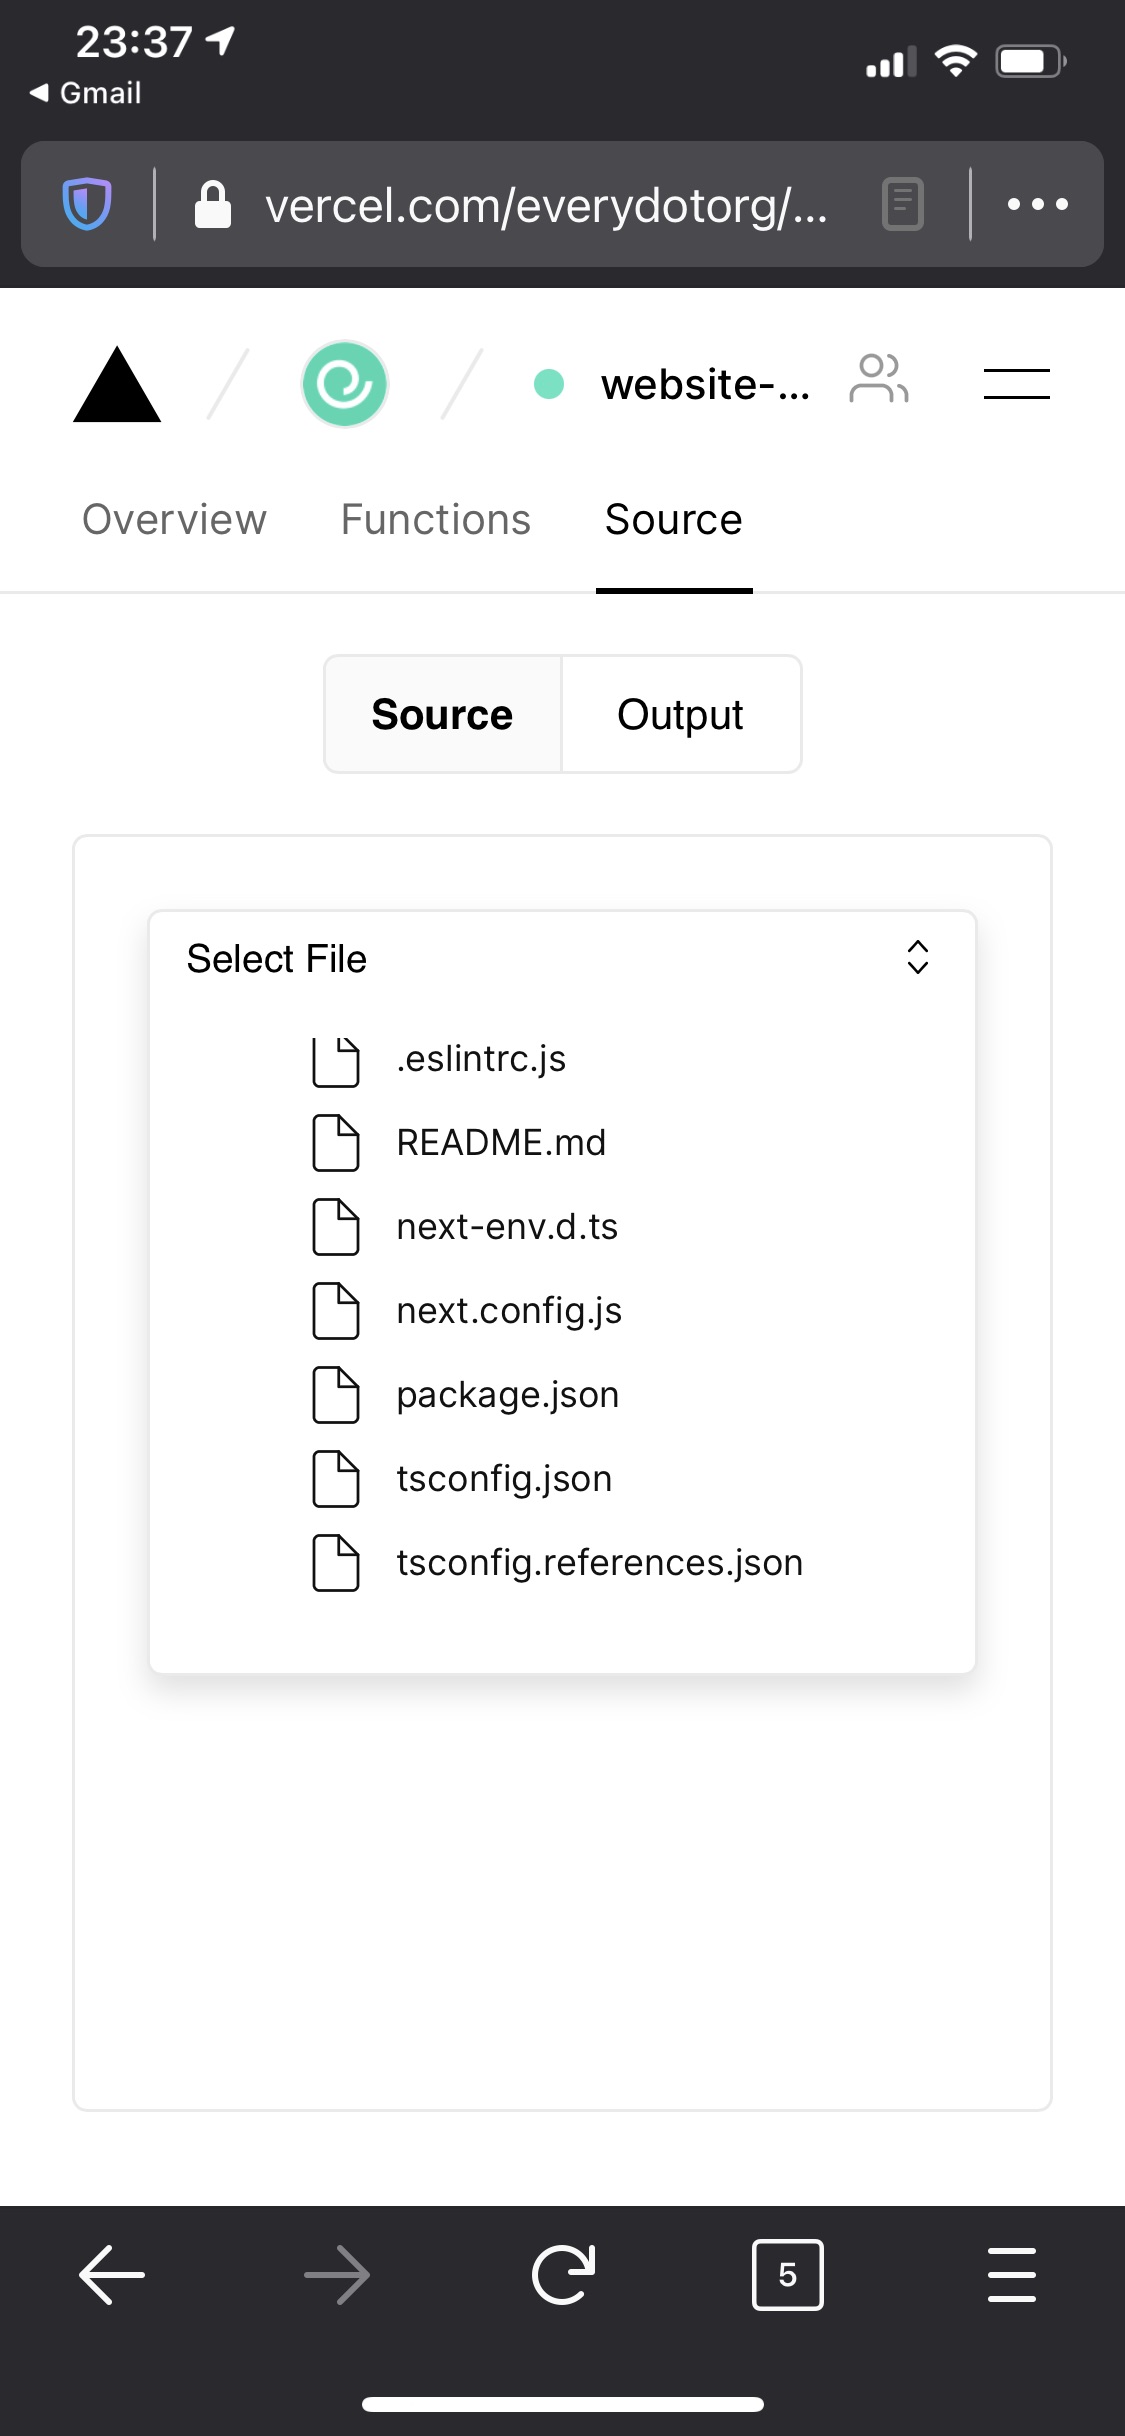Screen dimensions: 1125x2436
Task: Tap the battery status icon
Action: 1031,62
